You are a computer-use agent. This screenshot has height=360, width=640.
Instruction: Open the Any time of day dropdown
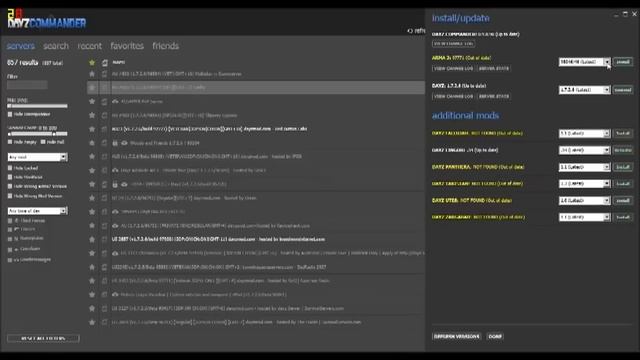38,211
